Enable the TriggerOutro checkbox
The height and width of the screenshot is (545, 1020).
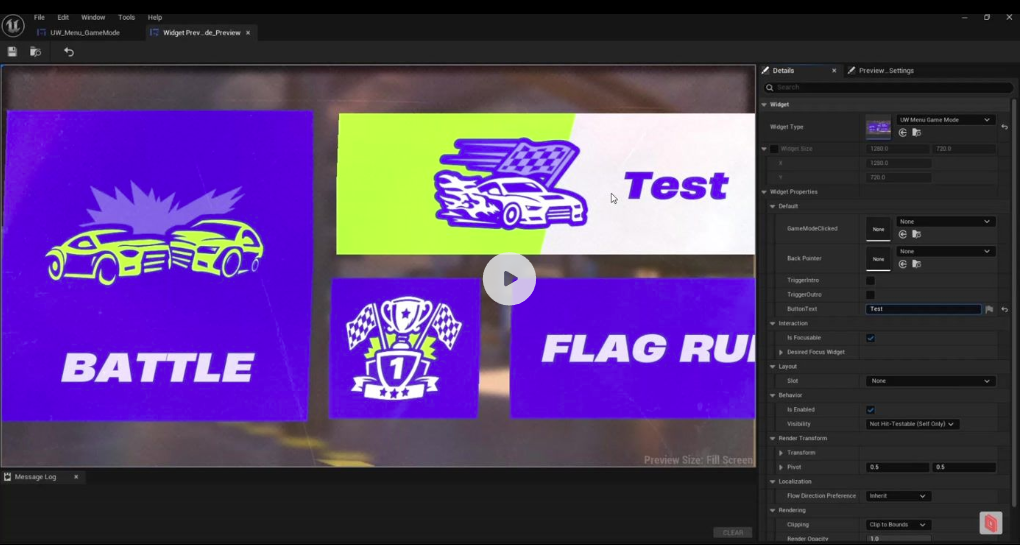[x=870, y=295]
